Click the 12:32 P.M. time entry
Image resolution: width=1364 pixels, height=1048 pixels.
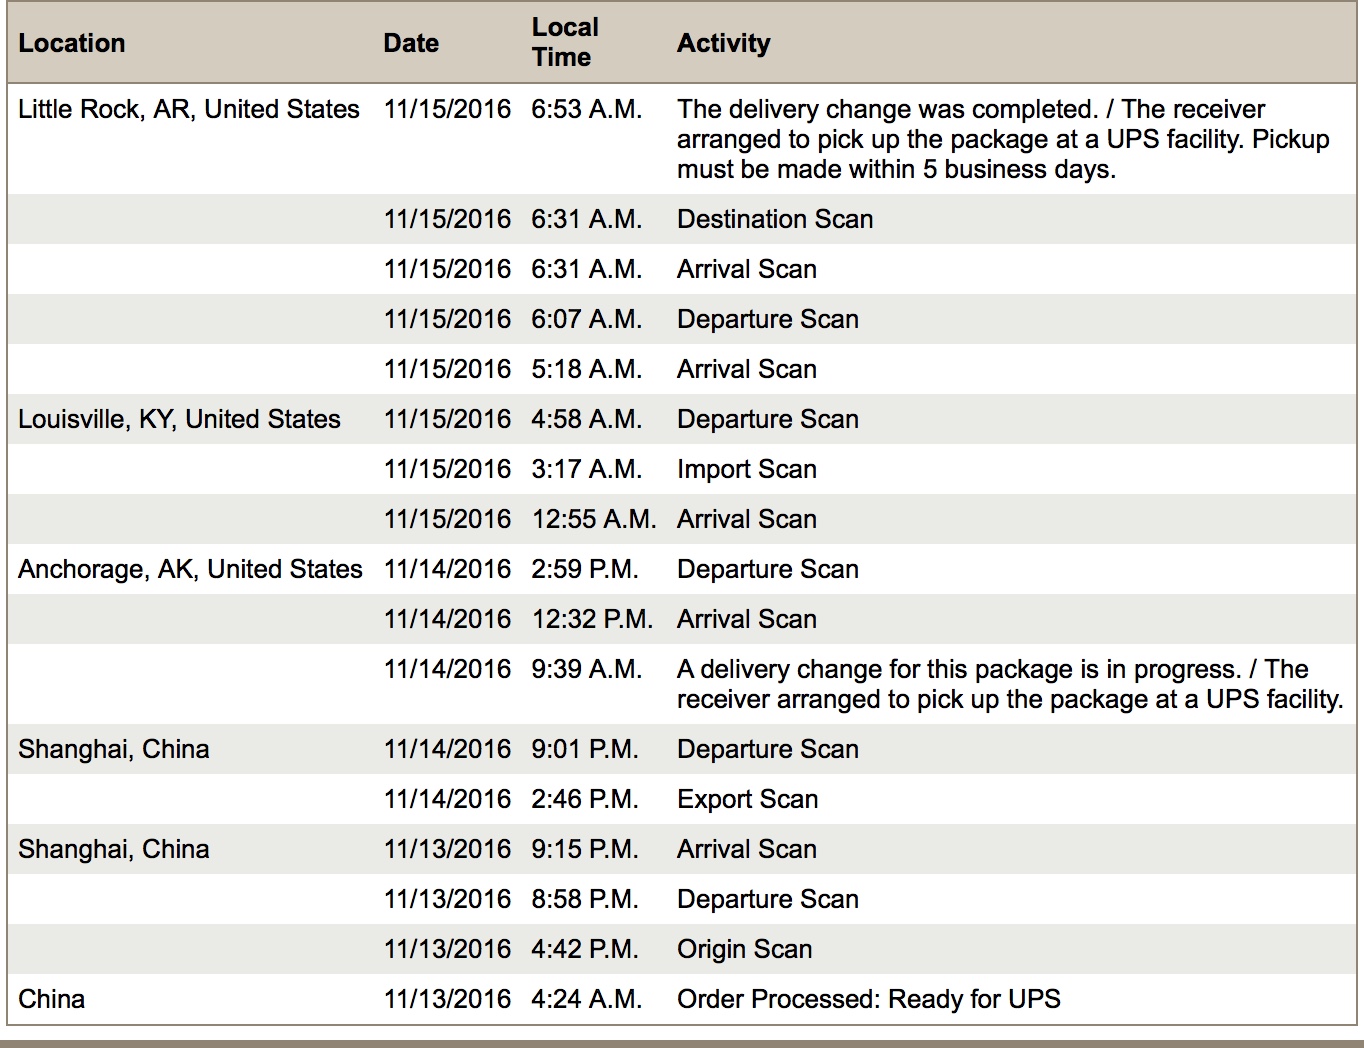(592, 619)
